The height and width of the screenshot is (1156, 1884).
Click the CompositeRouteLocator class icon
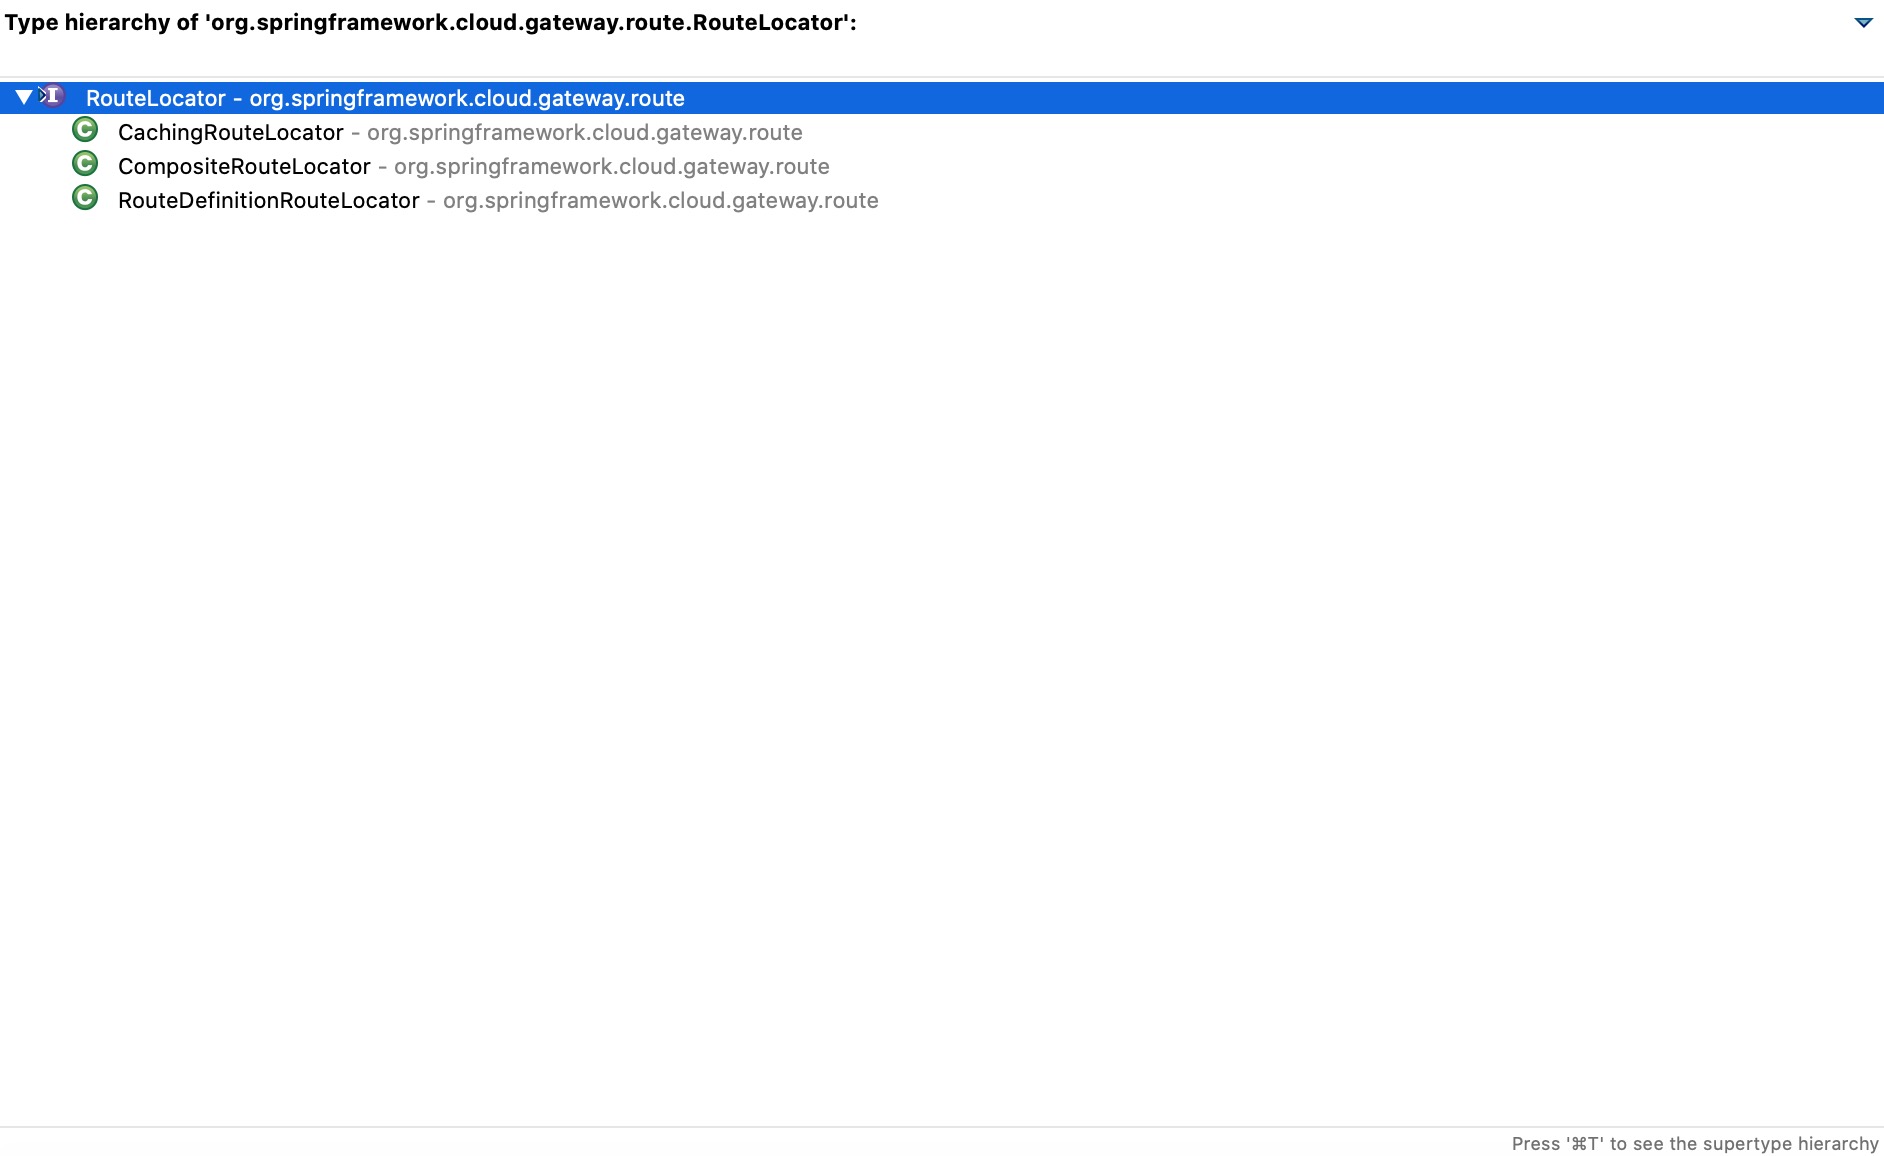click(85, 164)
